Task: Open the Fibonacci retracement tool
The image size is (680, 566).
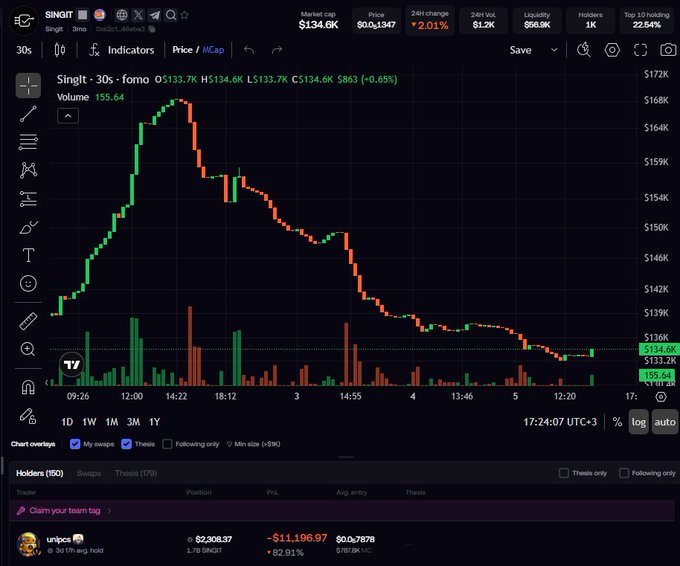Action: [28, 142]
